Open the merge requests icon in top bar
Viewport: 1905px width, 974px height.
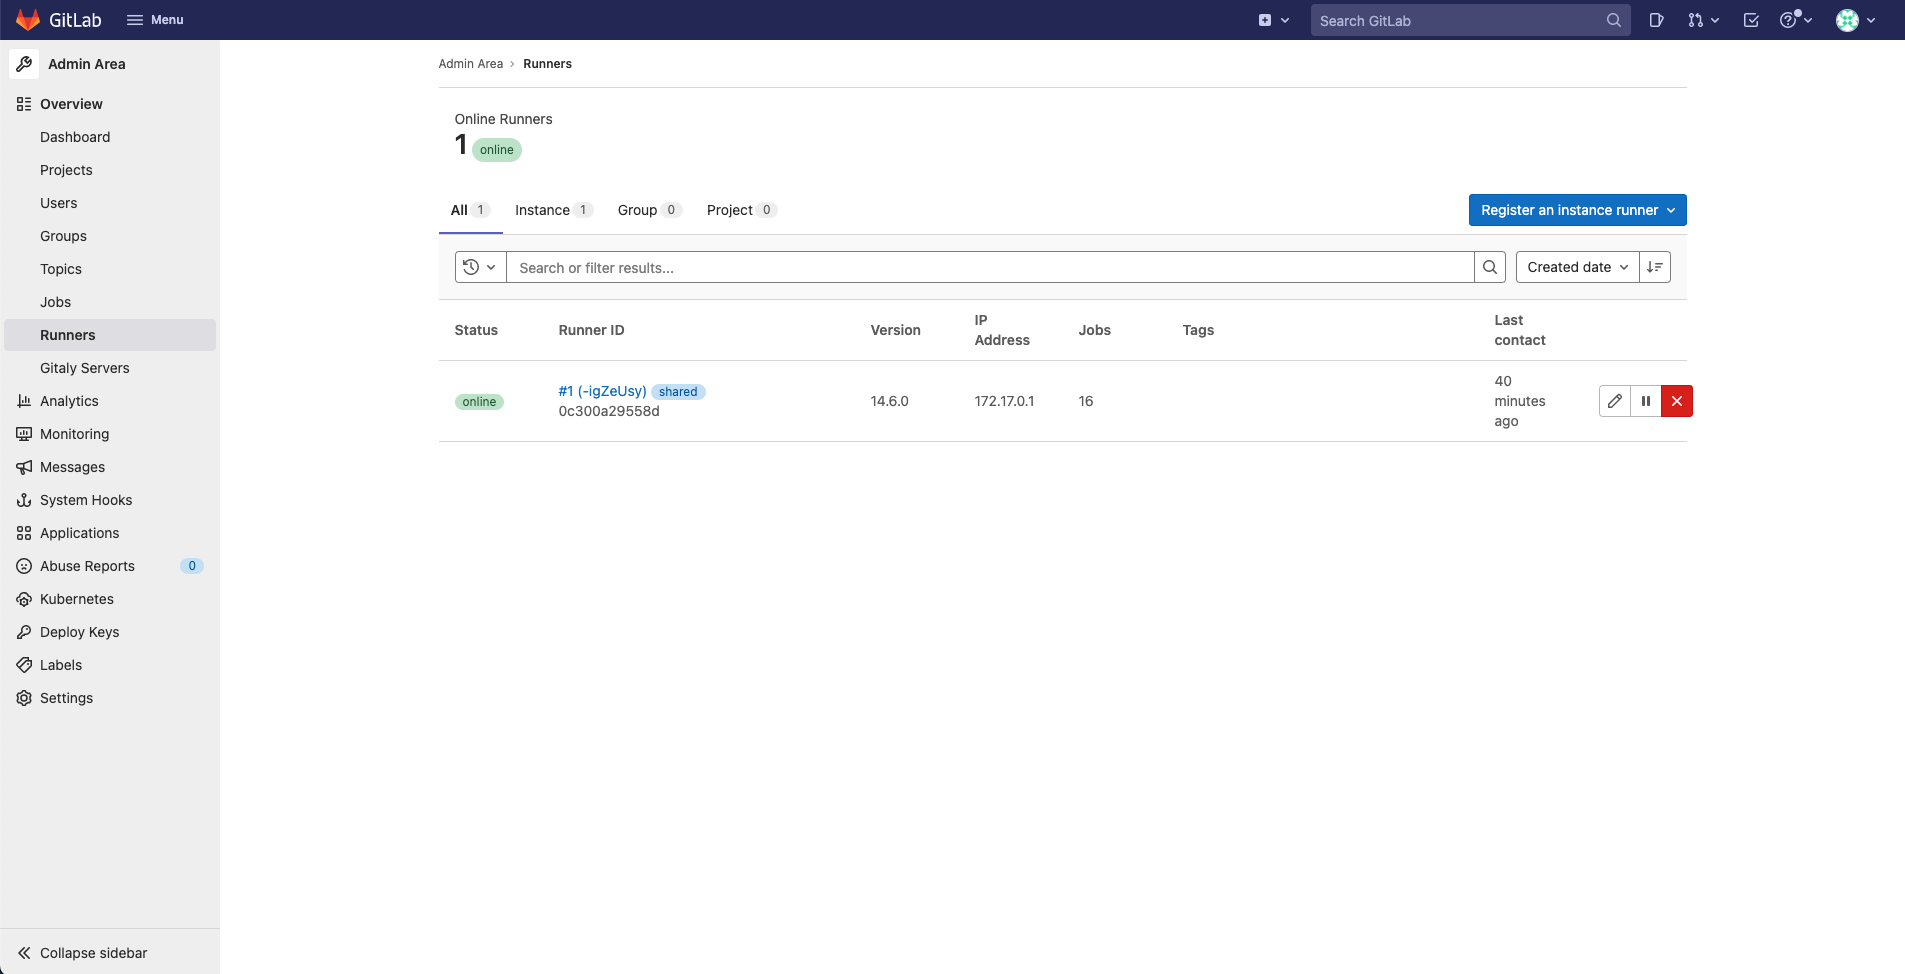pos(1698,20)
